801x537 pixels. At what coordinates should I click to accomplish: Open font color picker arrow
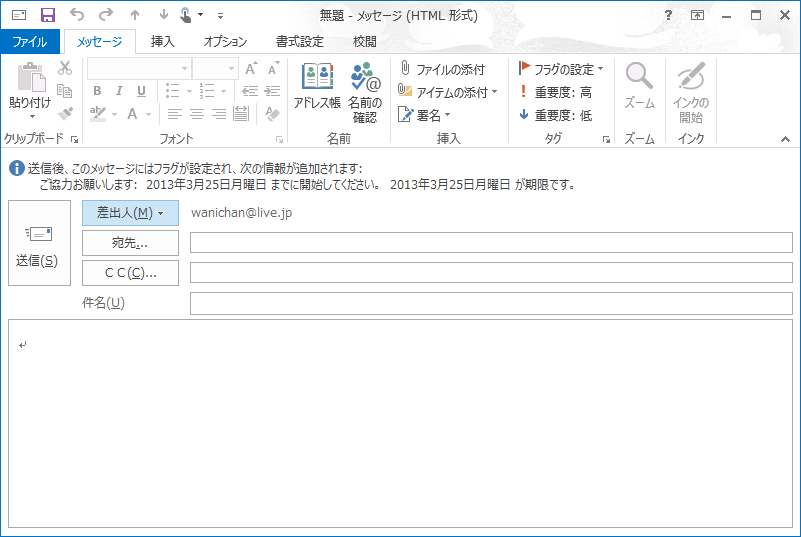pos(149,114)
